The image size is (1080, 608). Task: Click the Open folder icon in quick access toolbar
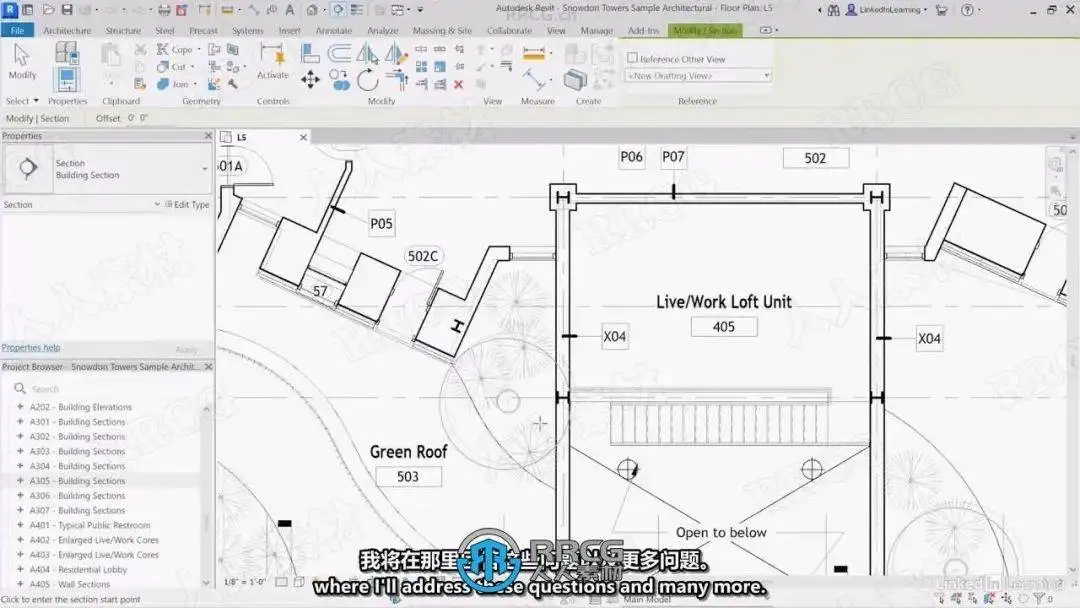pyautogui.click(x=48, y=10)
